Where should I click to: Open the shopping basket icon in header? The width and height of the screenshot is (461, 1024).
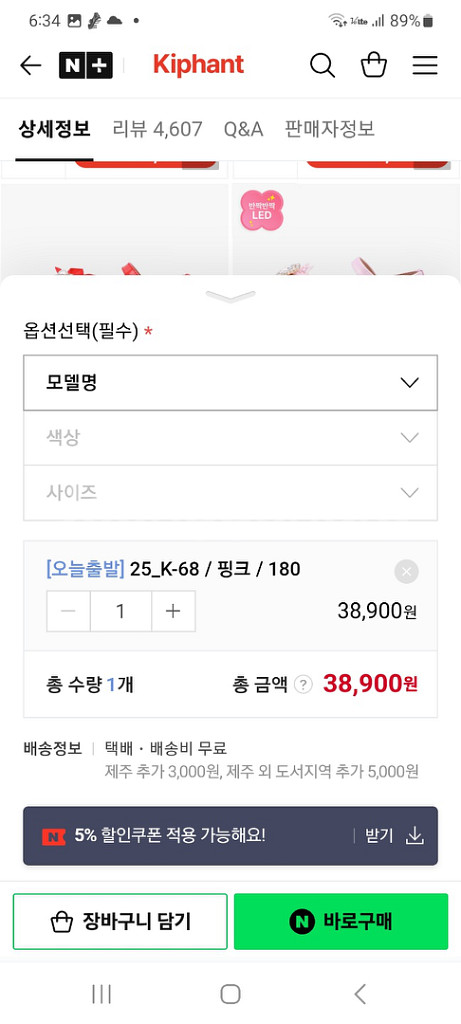pos(374,65)
